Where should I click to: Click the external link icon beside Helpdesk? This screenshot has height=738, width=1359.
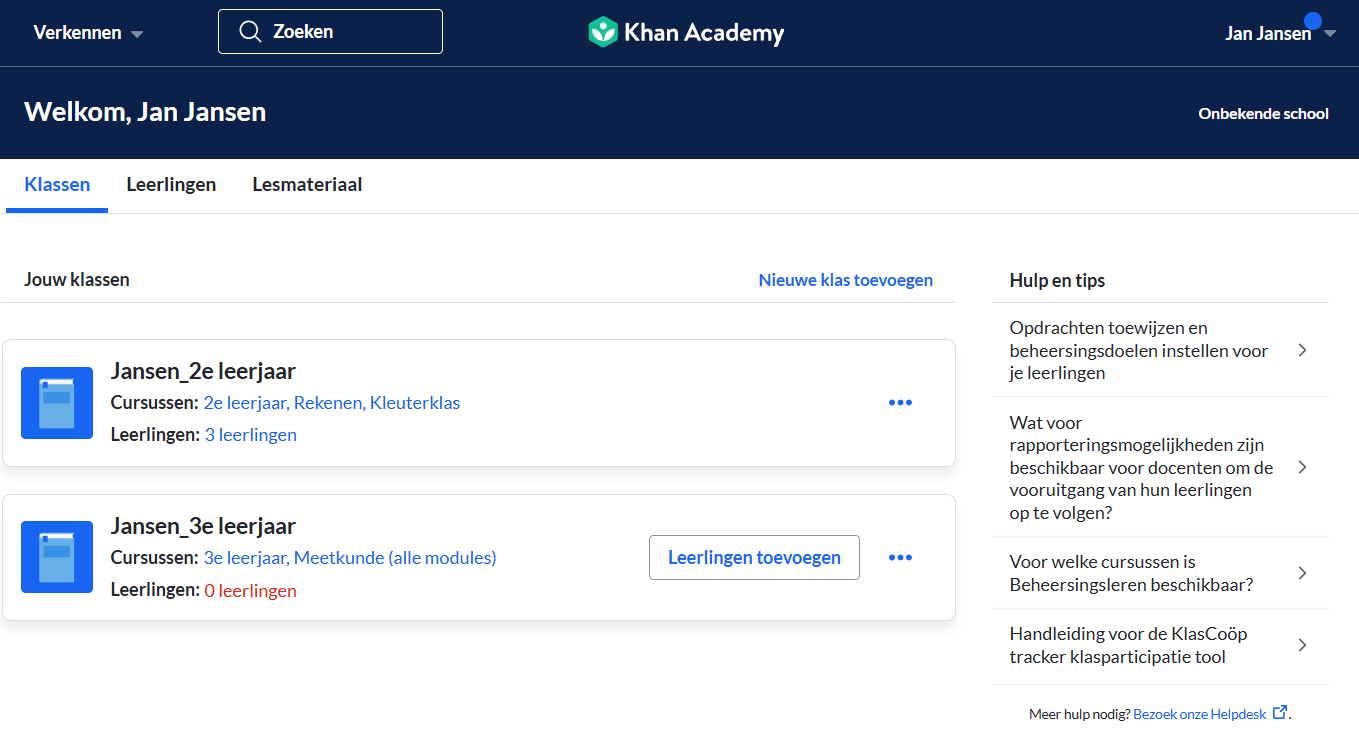(1280, 711)
